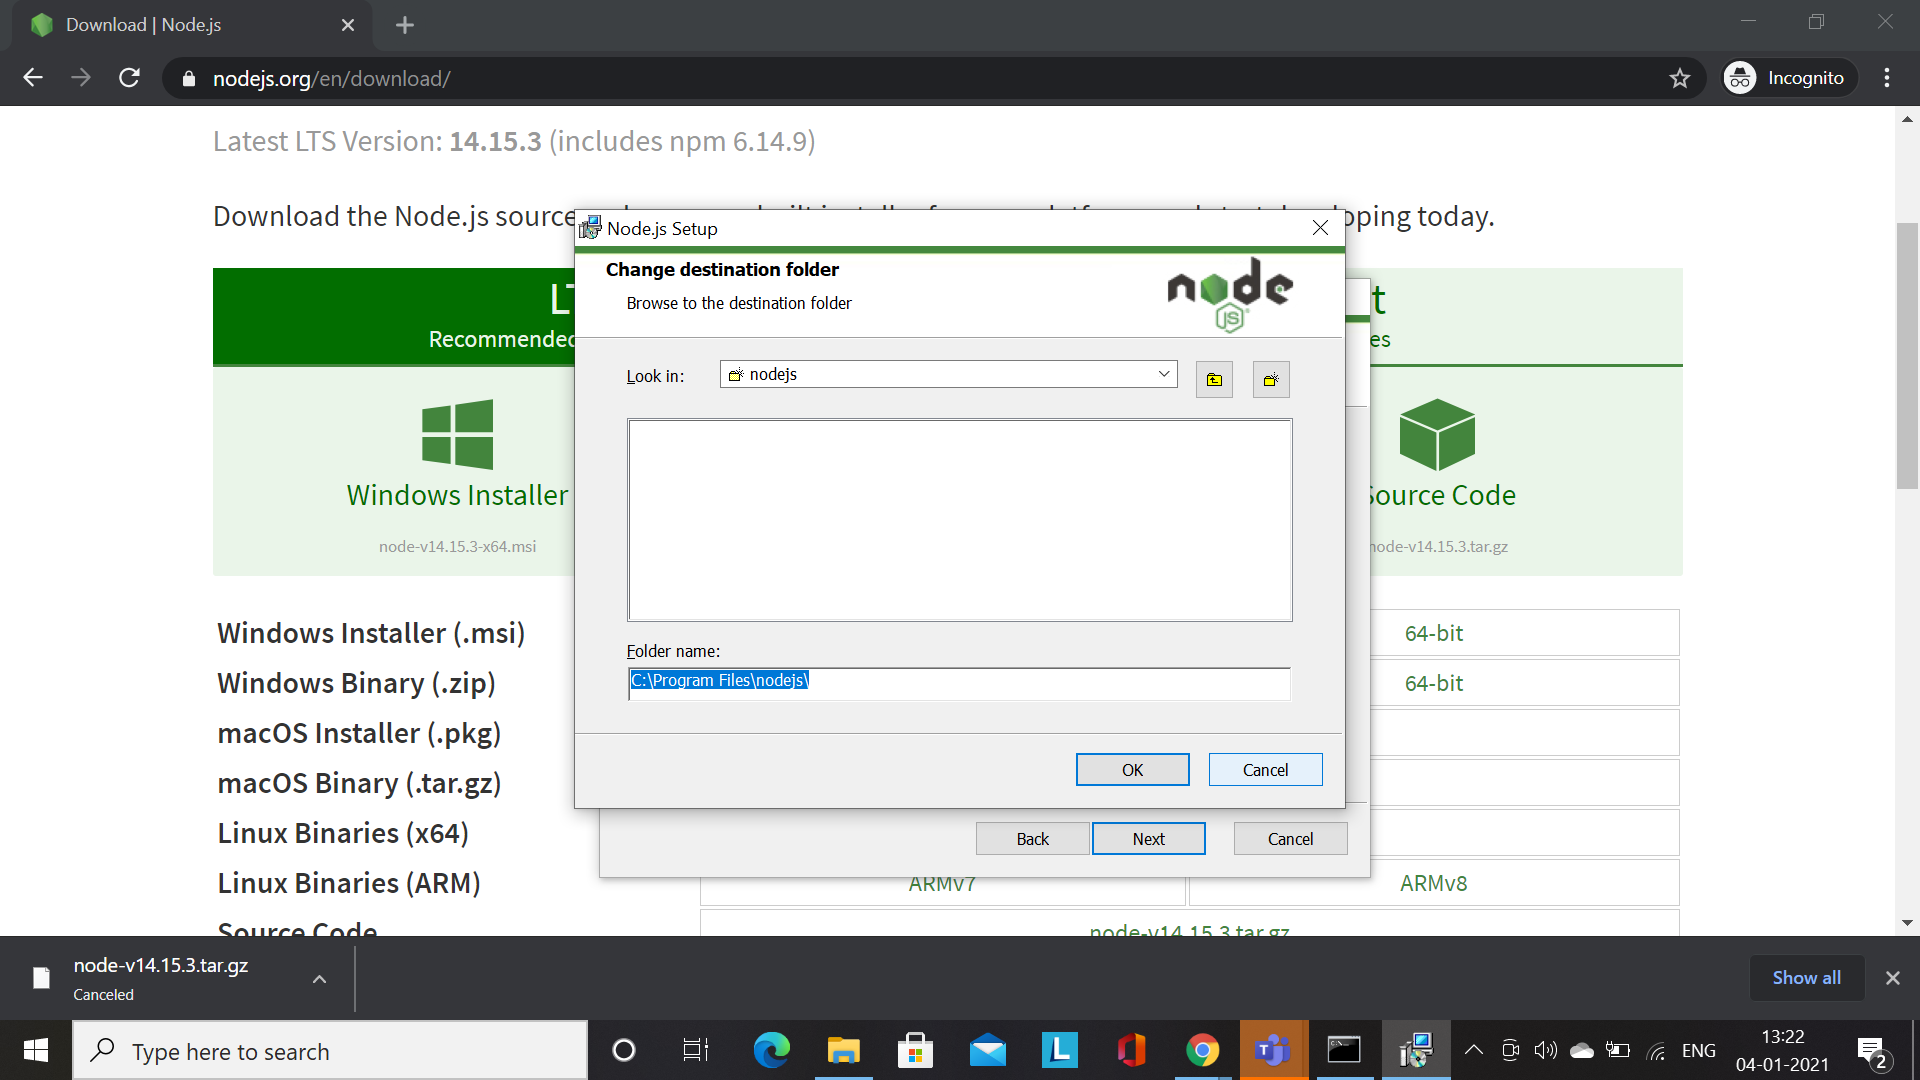
Task: Bookmark this page with the star icon
Action: [x=1679, y=78]
